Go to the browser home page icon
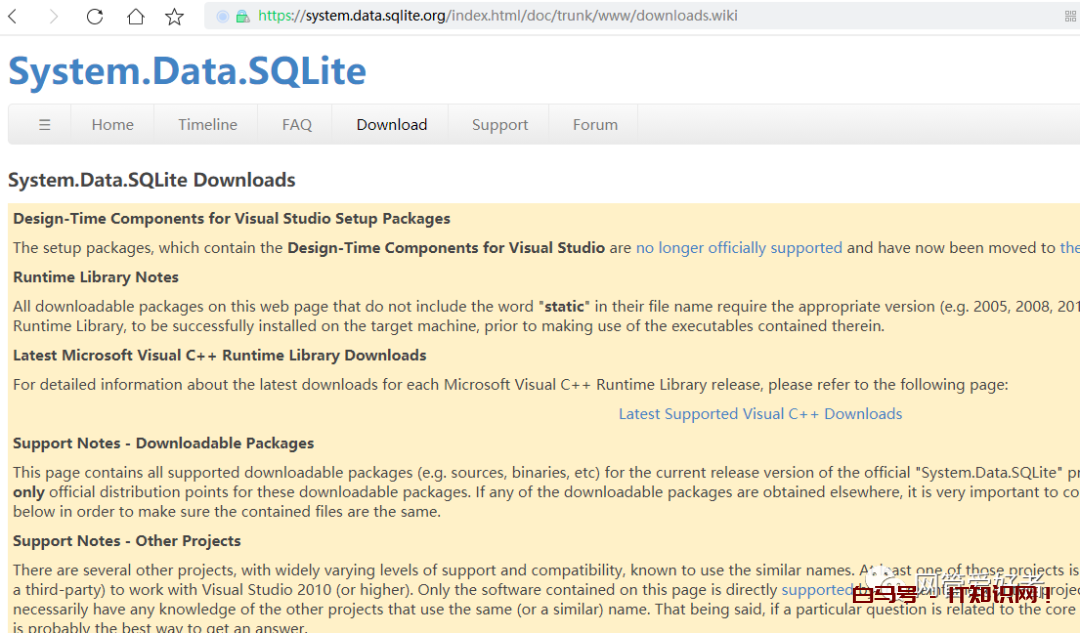 click(x=135, y=16)
